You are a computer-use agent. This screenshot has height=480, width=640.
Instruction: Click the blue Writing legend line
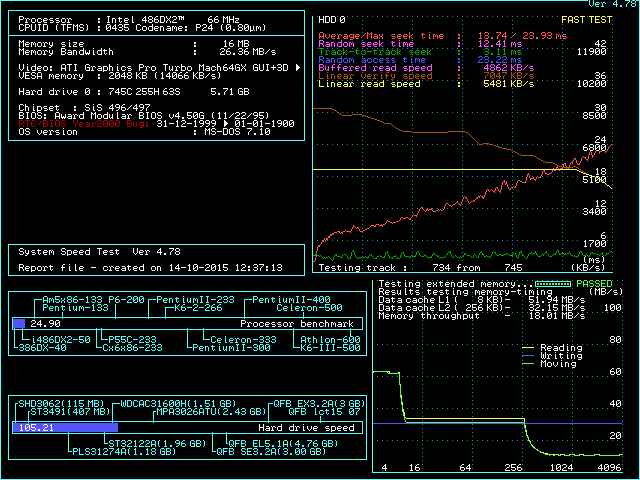pos(528,356)
